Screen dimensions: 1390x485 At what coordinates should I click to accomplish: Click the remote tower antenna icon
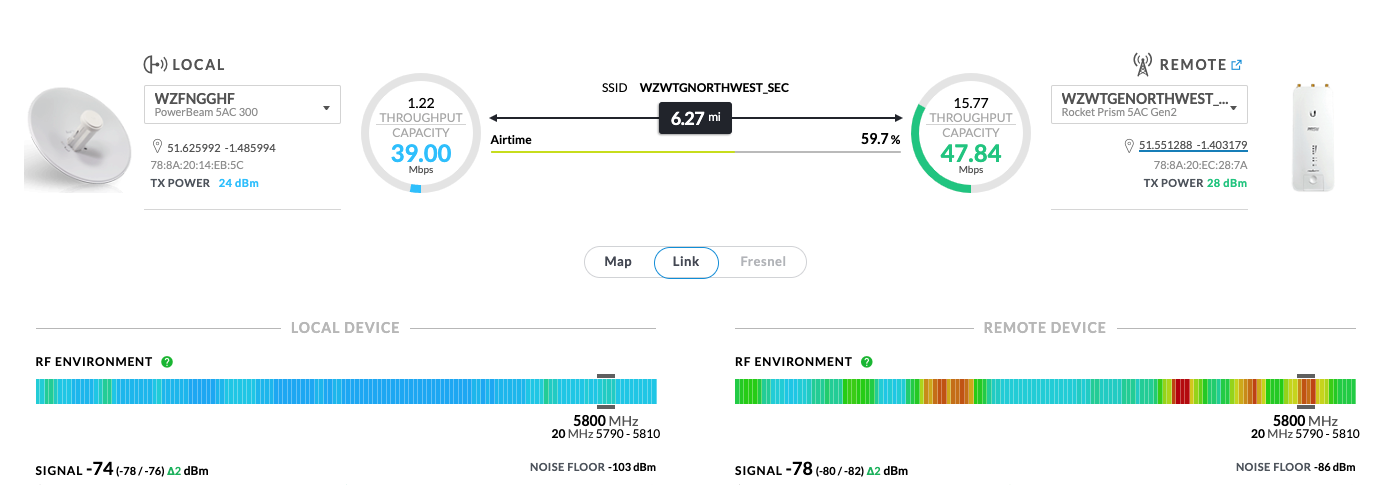point(1142,65)
